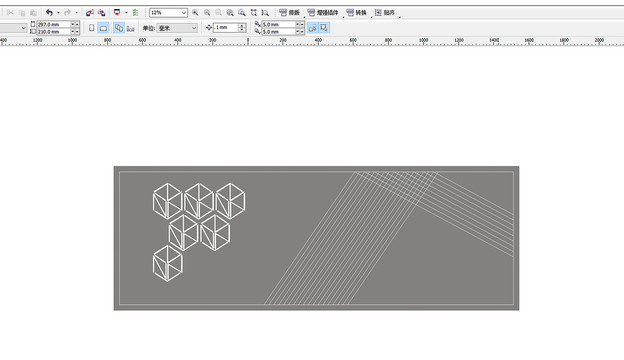Select the top-left hexagon cube shape
Image resolution: width=624 pixels, height=360 pixels.
168,201
